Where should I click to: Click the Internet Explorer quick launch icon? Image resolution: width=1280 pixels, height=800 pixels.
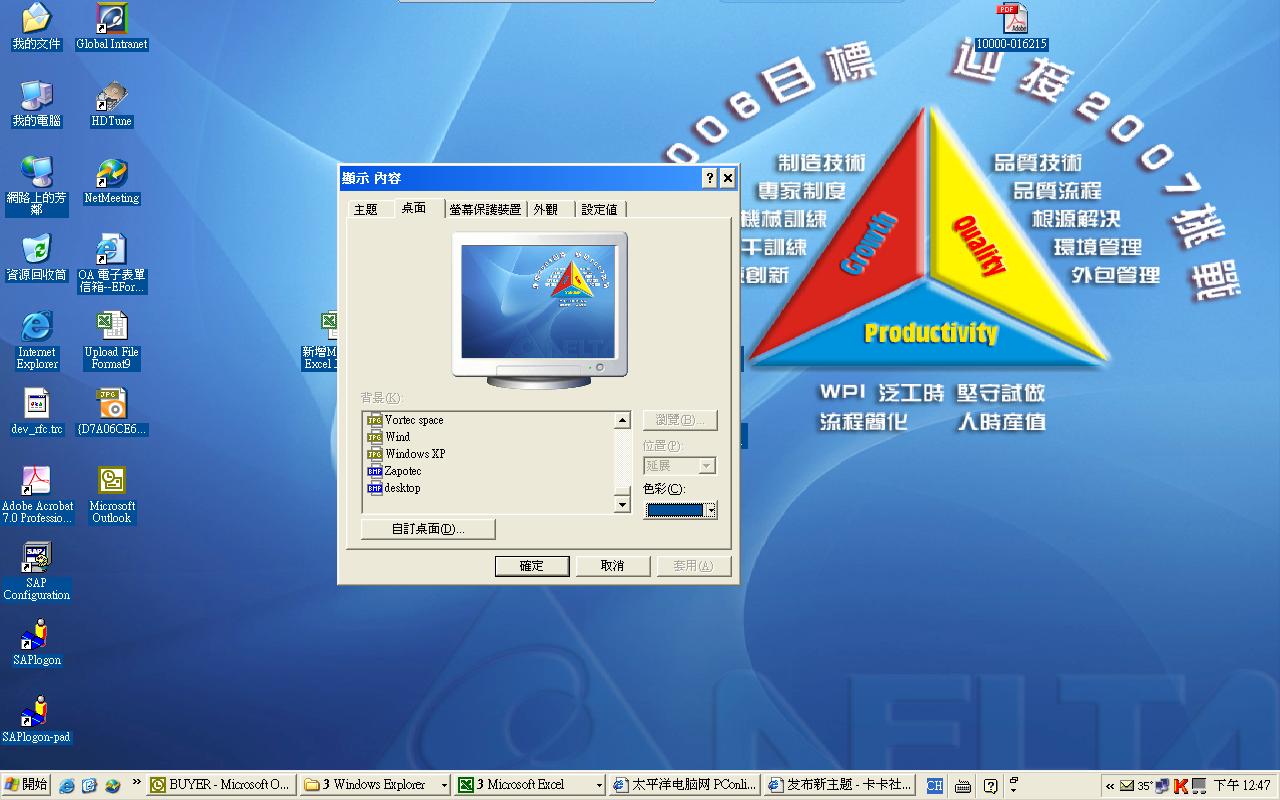coord(68,786)
